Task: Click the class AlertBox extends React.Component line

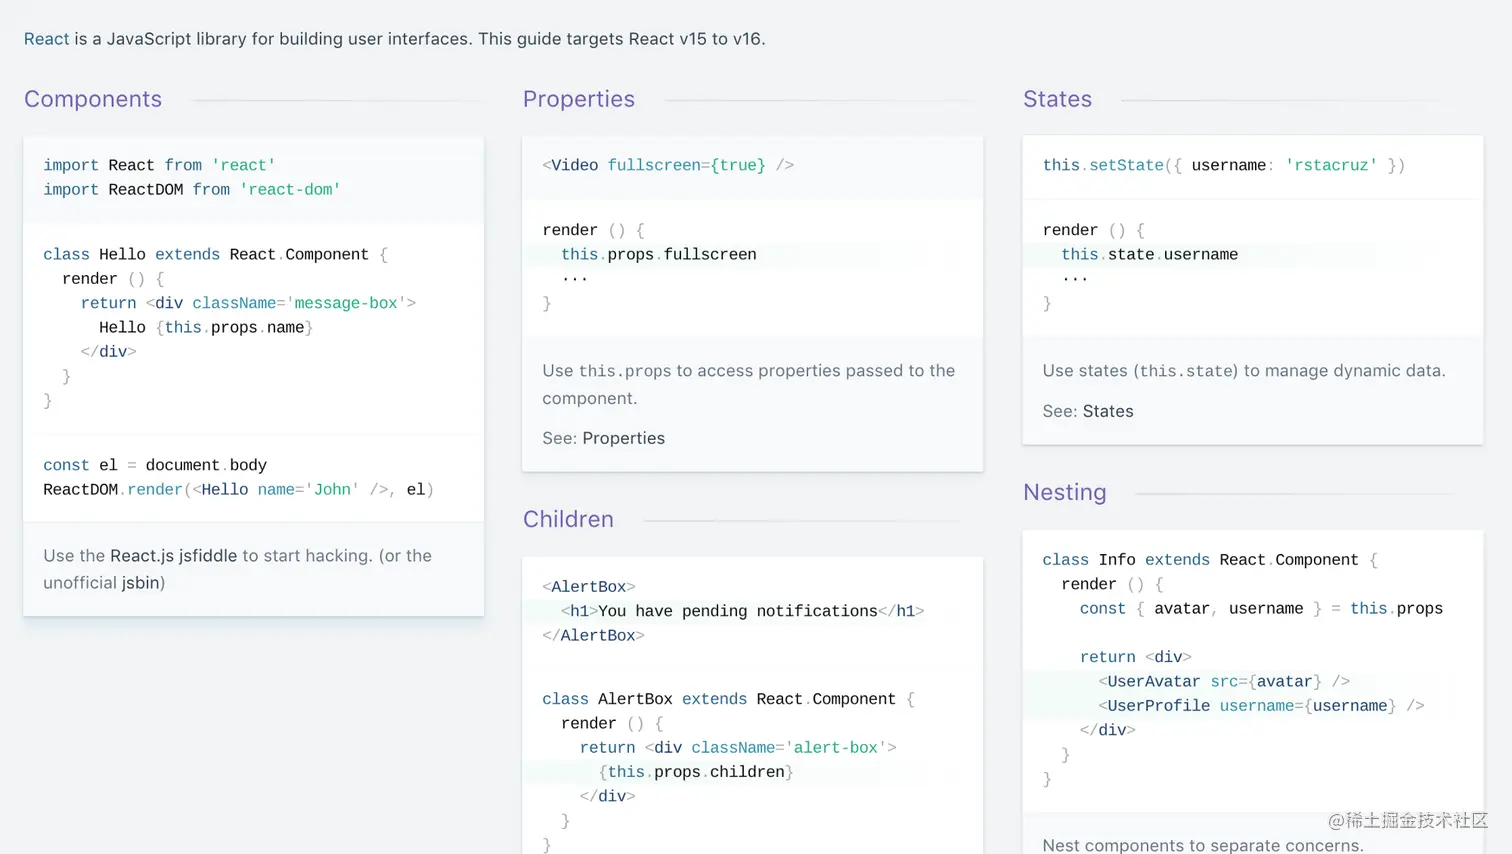Action: coord(728,699)
